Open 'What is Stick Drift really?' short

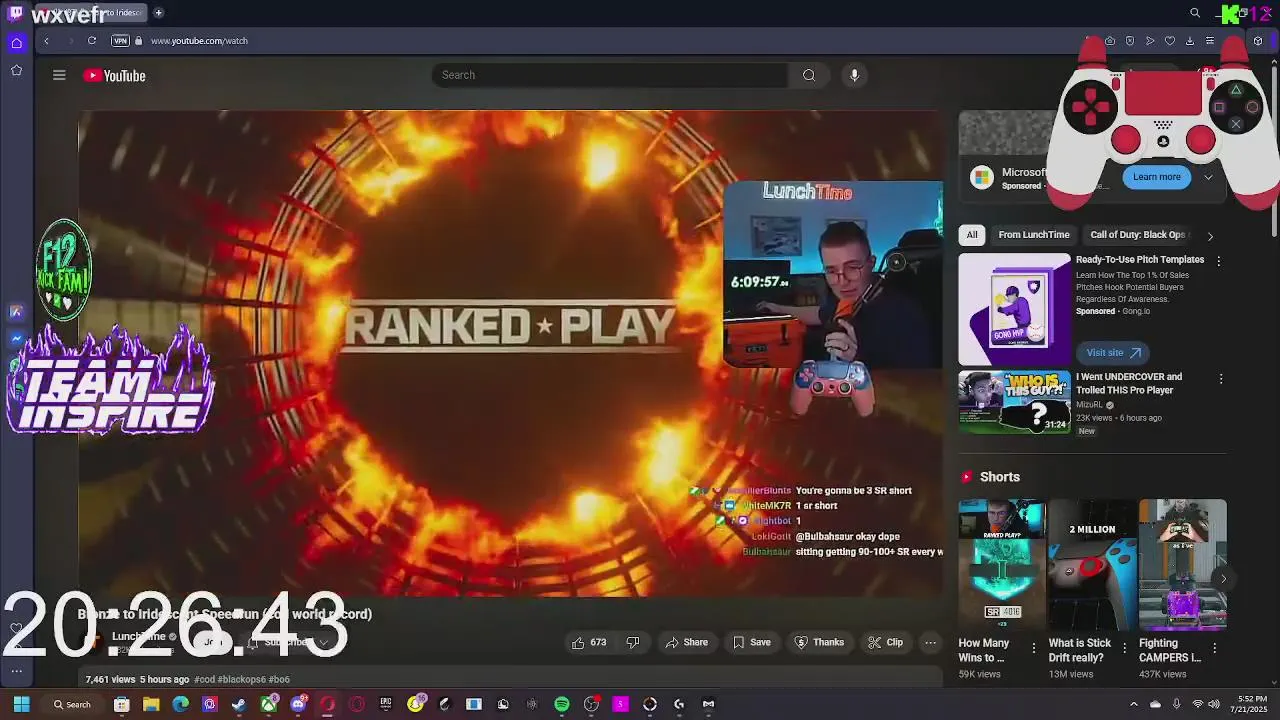(x=1092, y=565)
